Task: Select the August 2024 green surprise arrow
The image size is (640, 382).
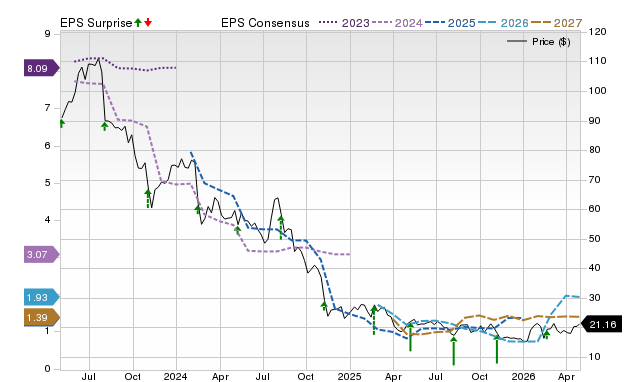Action: pos(281,227)
